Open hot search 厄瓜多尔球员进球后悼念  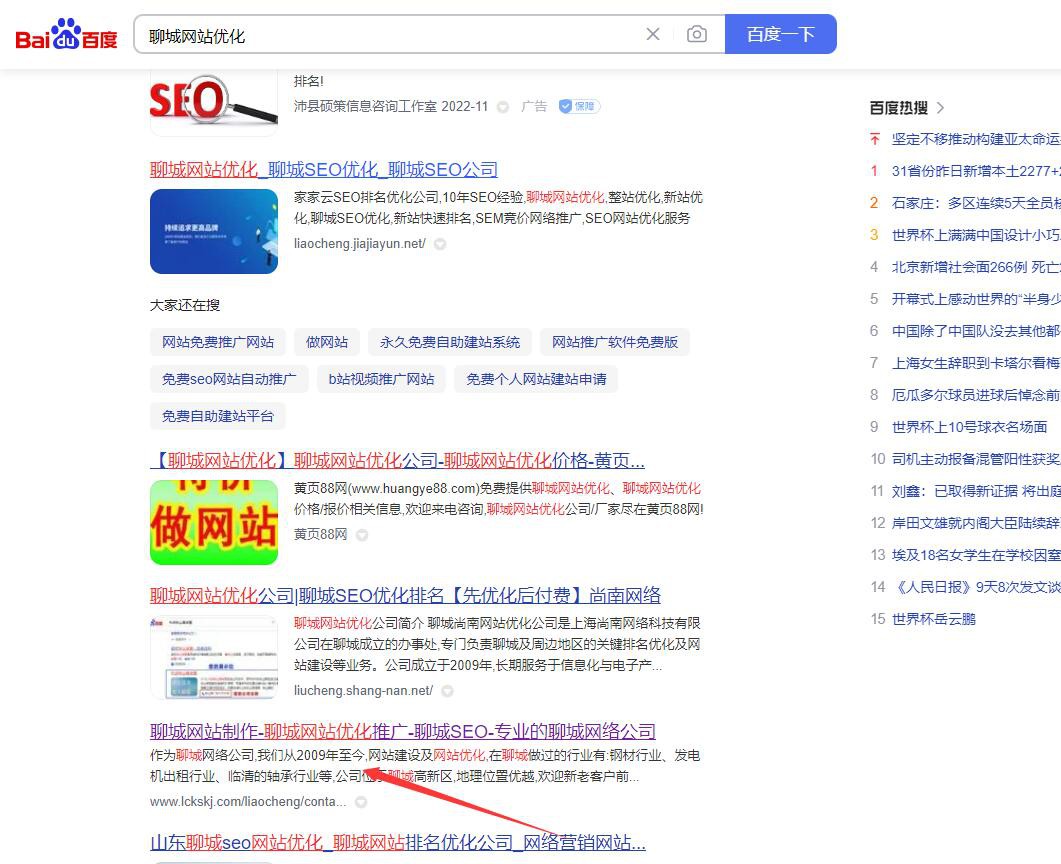pos(976,395)
